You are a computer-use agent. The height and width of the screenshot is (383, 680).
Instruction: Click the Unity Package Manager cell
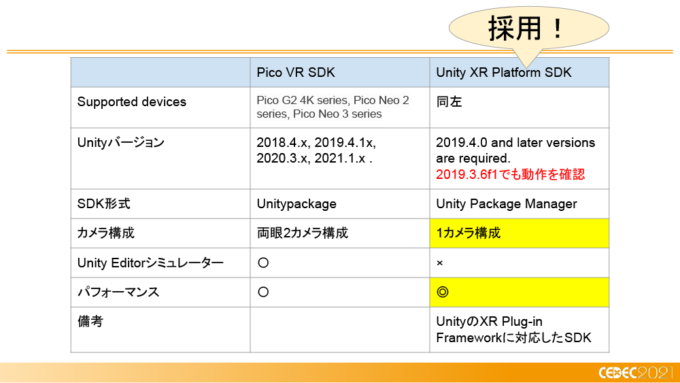coord(506,203)
